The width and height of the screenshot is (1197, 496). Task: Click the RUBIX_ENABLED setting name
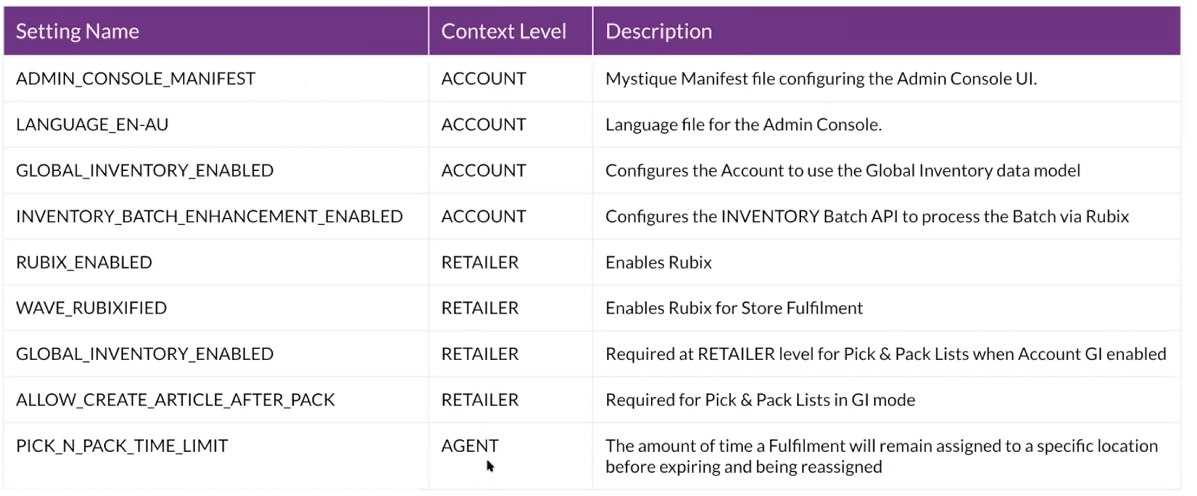[84, 263]
